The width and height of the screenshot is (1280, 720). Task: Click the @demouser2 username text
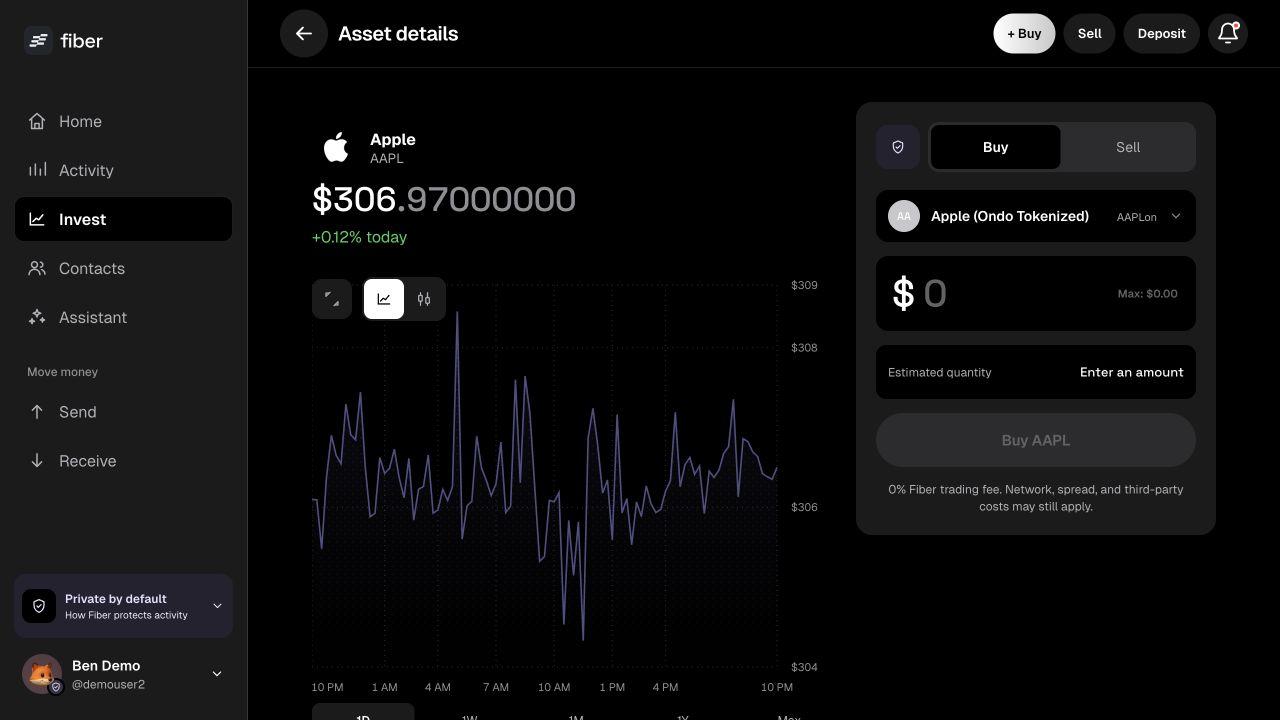coord(108,685)
